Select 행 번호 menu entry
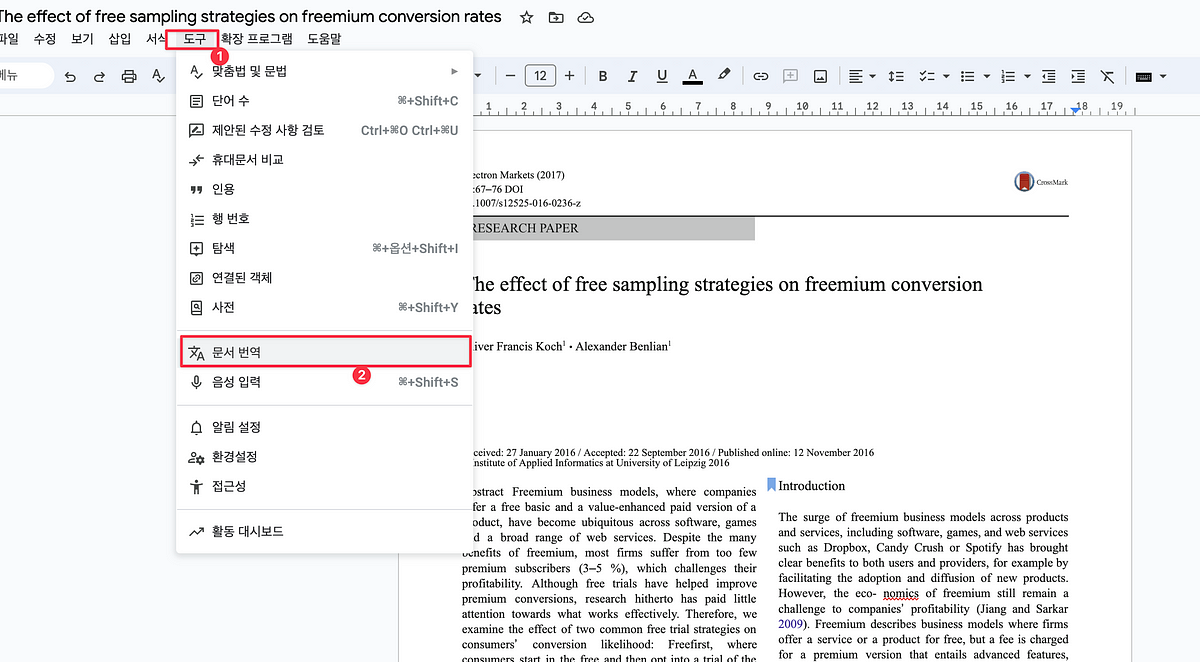The width and height of the screenshot is (1200, 662). point(322,219)
